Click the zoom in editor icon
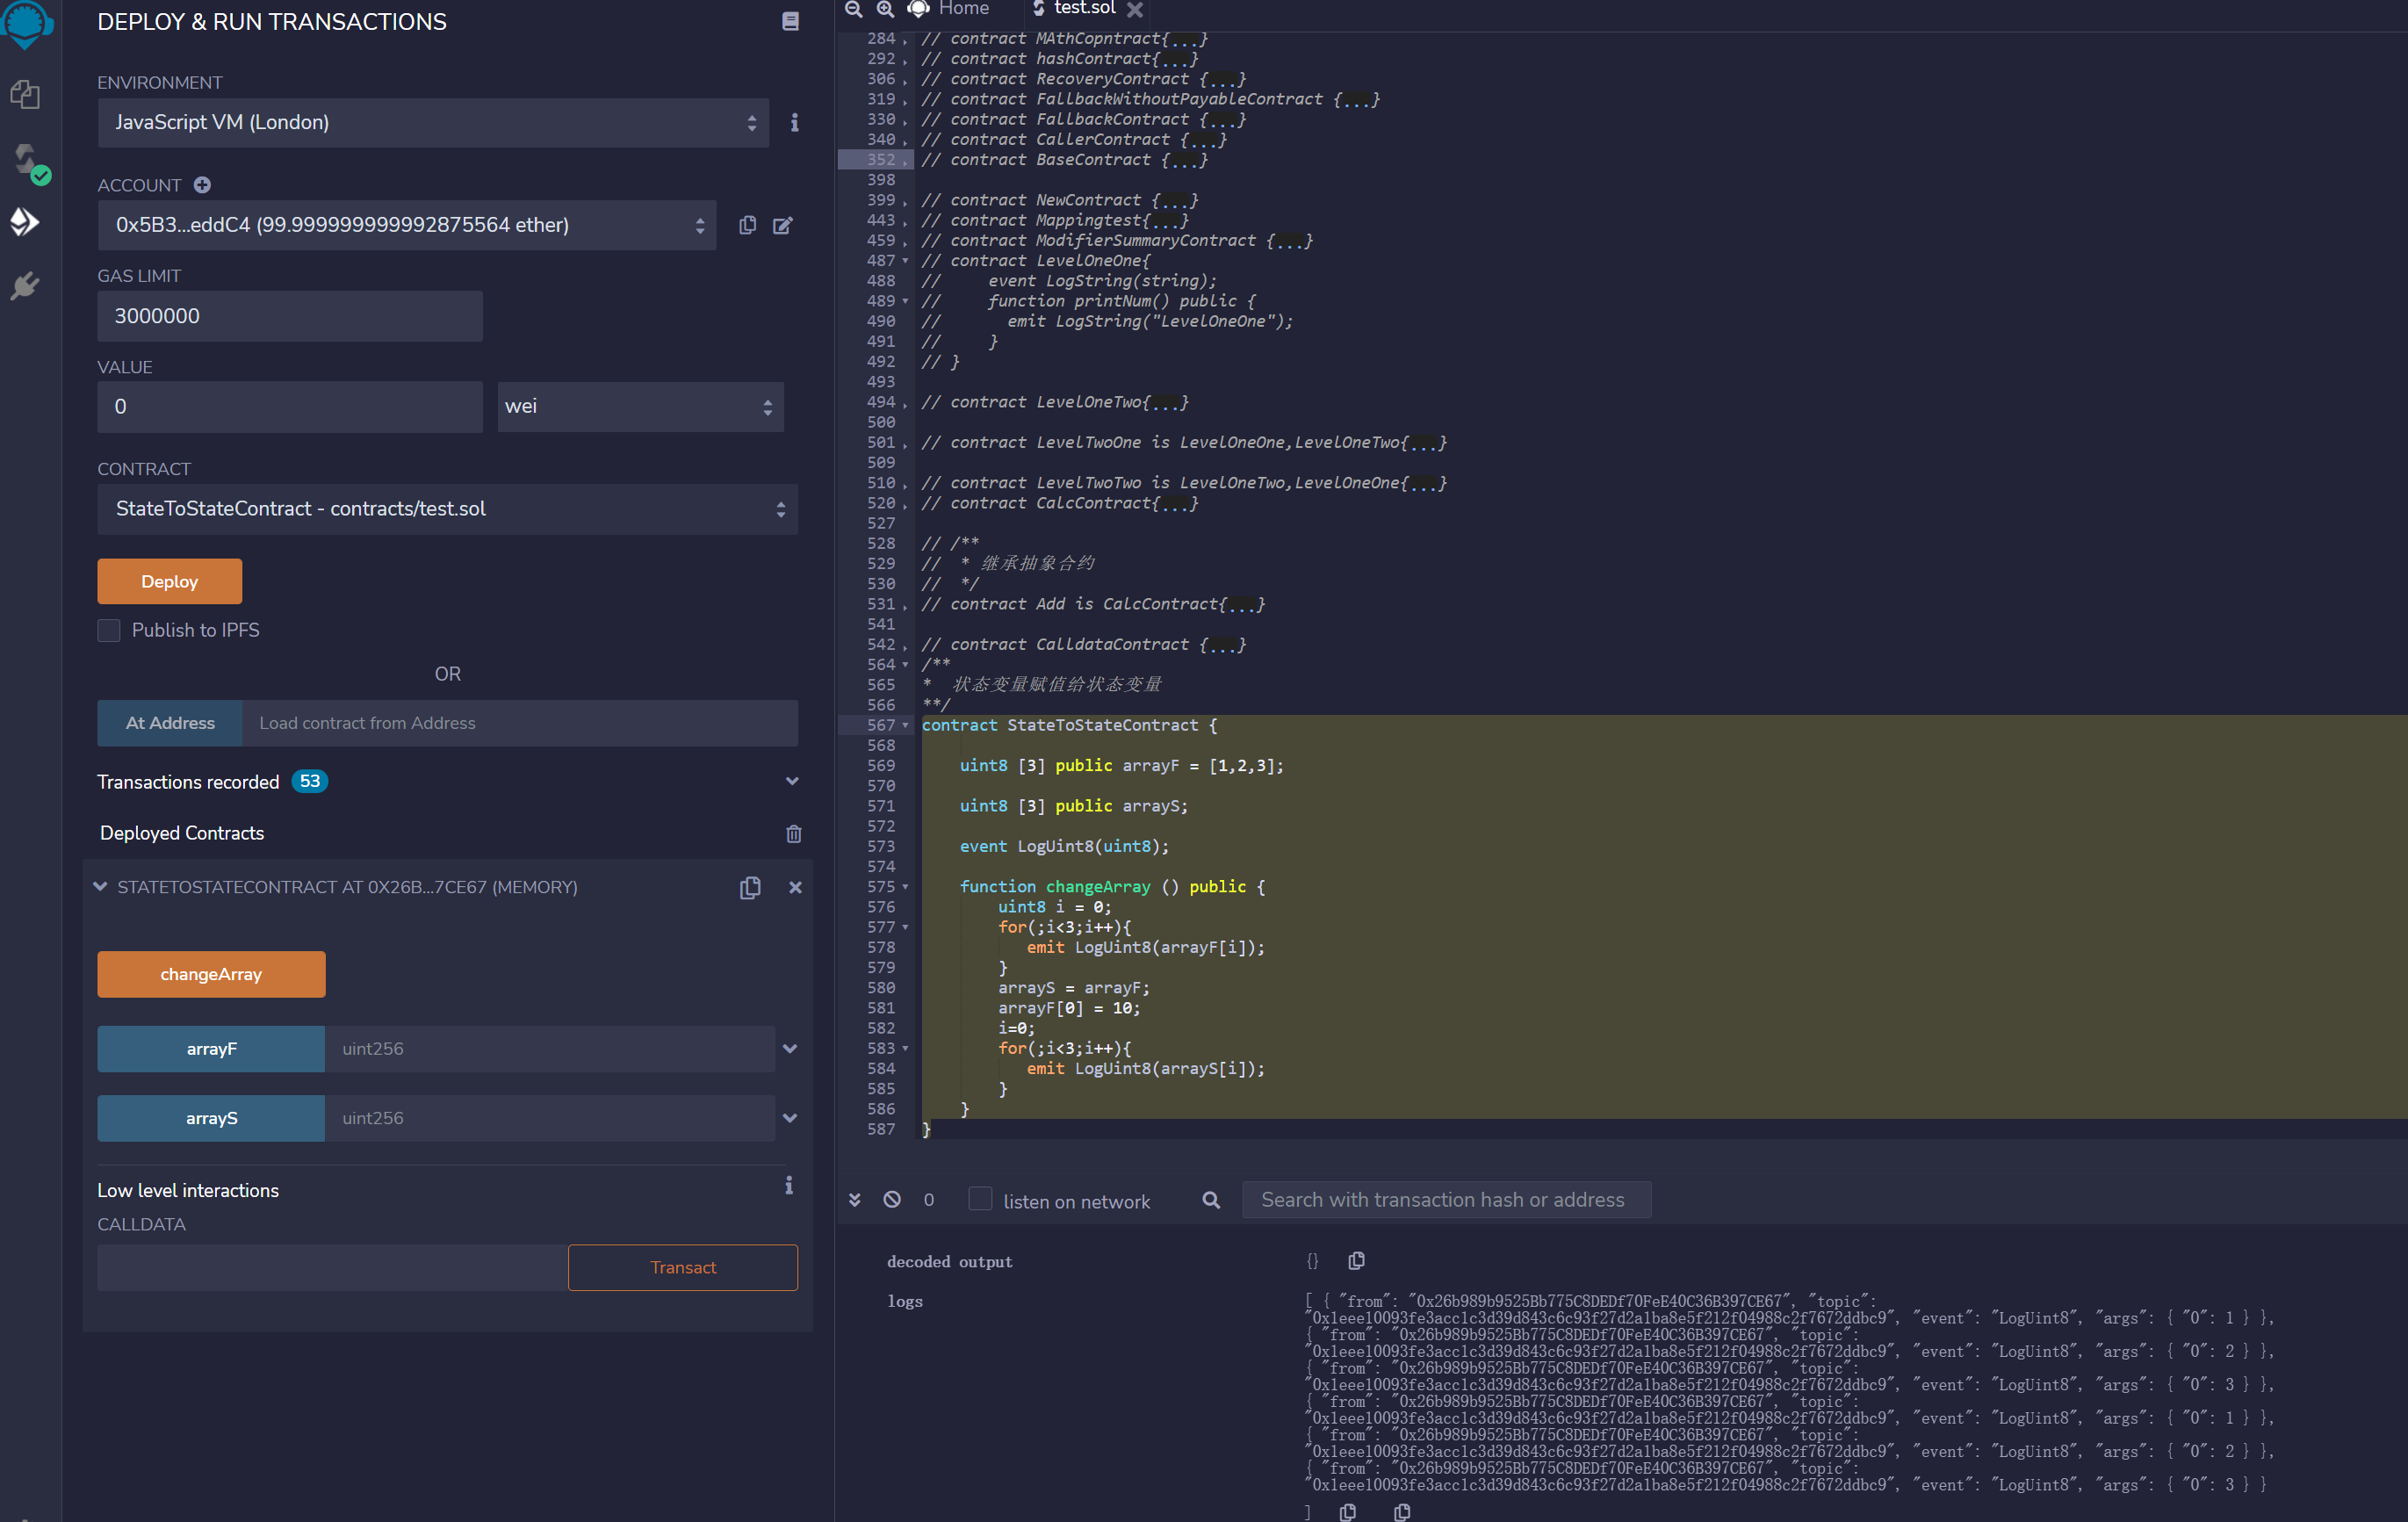Screen dimensions: 2408x1522 tap(885, 9)
